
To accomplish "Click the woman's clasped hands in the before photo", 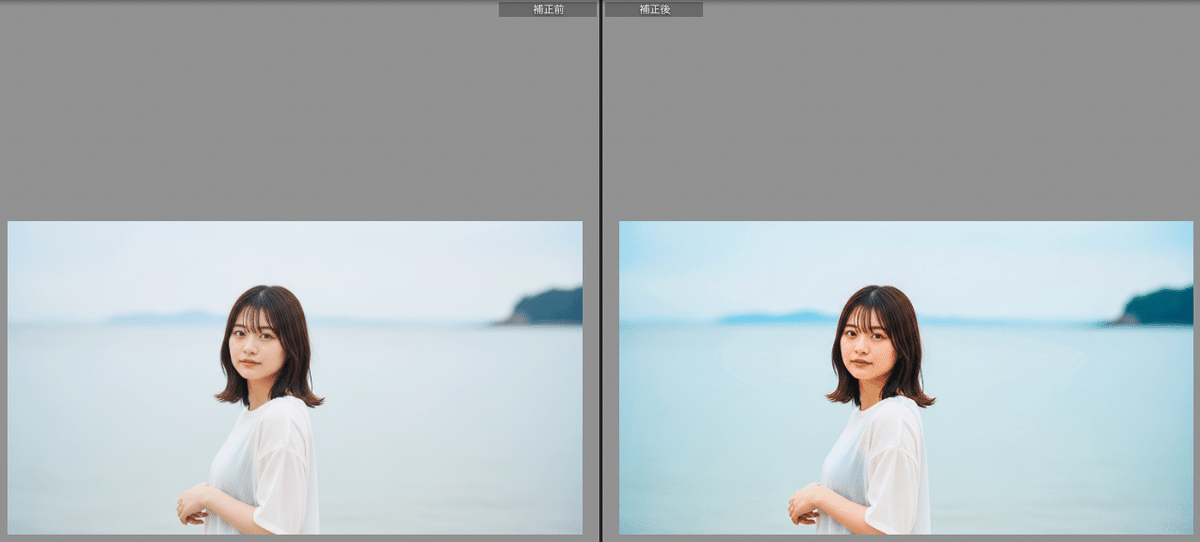I will [x=191, y=506].
